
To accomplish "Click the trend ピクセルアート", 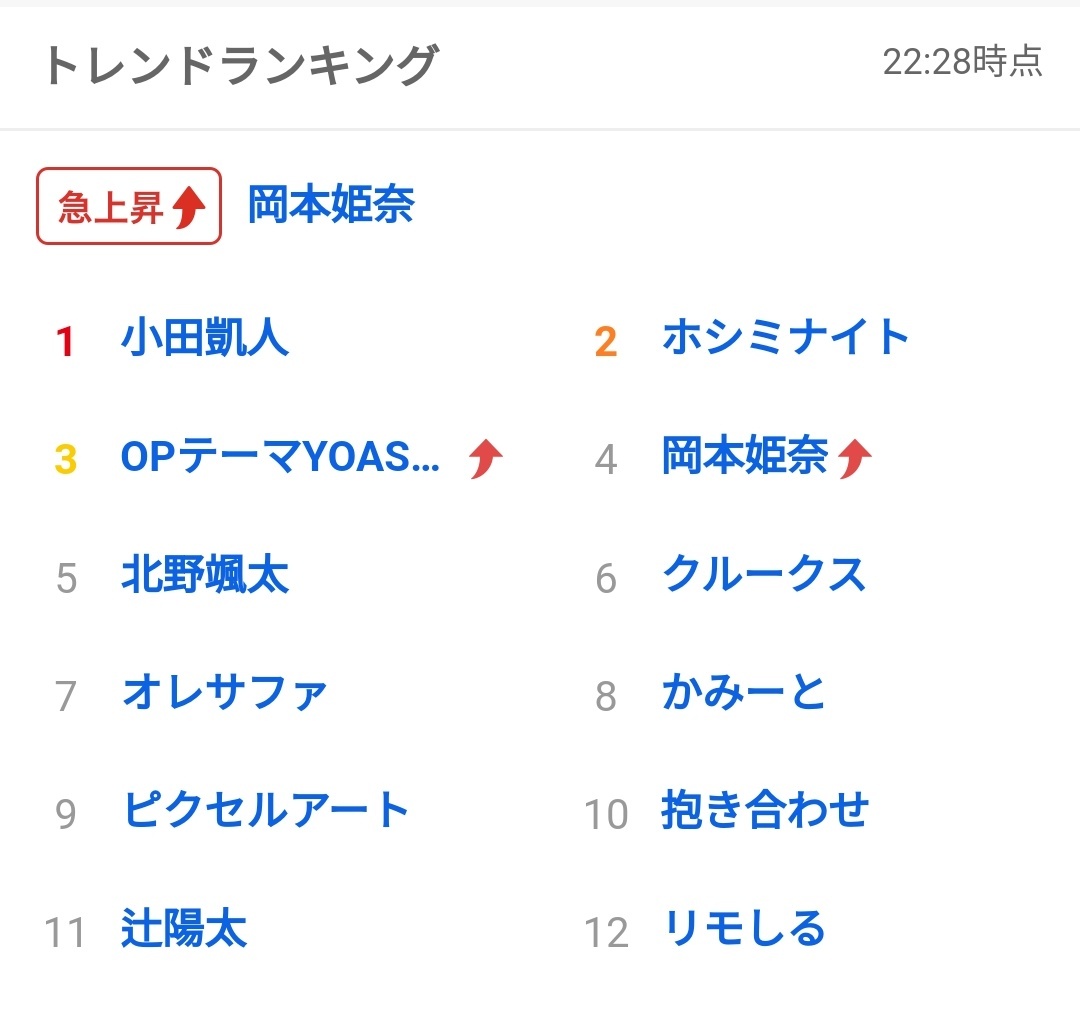I will coord(266,811).
